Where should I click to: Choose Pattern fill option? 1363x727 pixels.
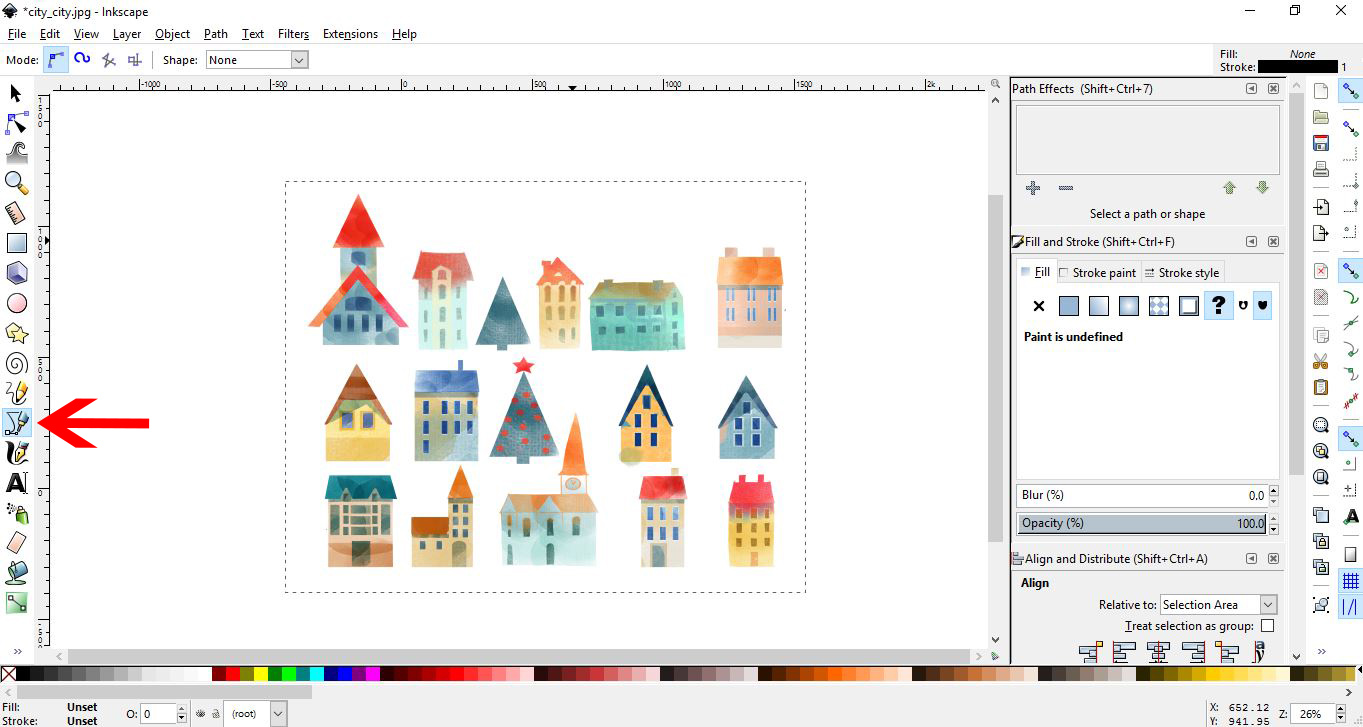pos(1158,306)
